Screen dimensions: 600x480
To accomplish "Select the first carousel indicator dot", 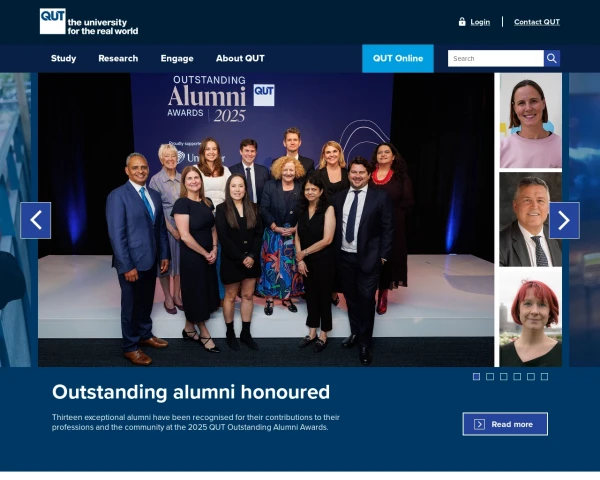I will pos(476,377).
